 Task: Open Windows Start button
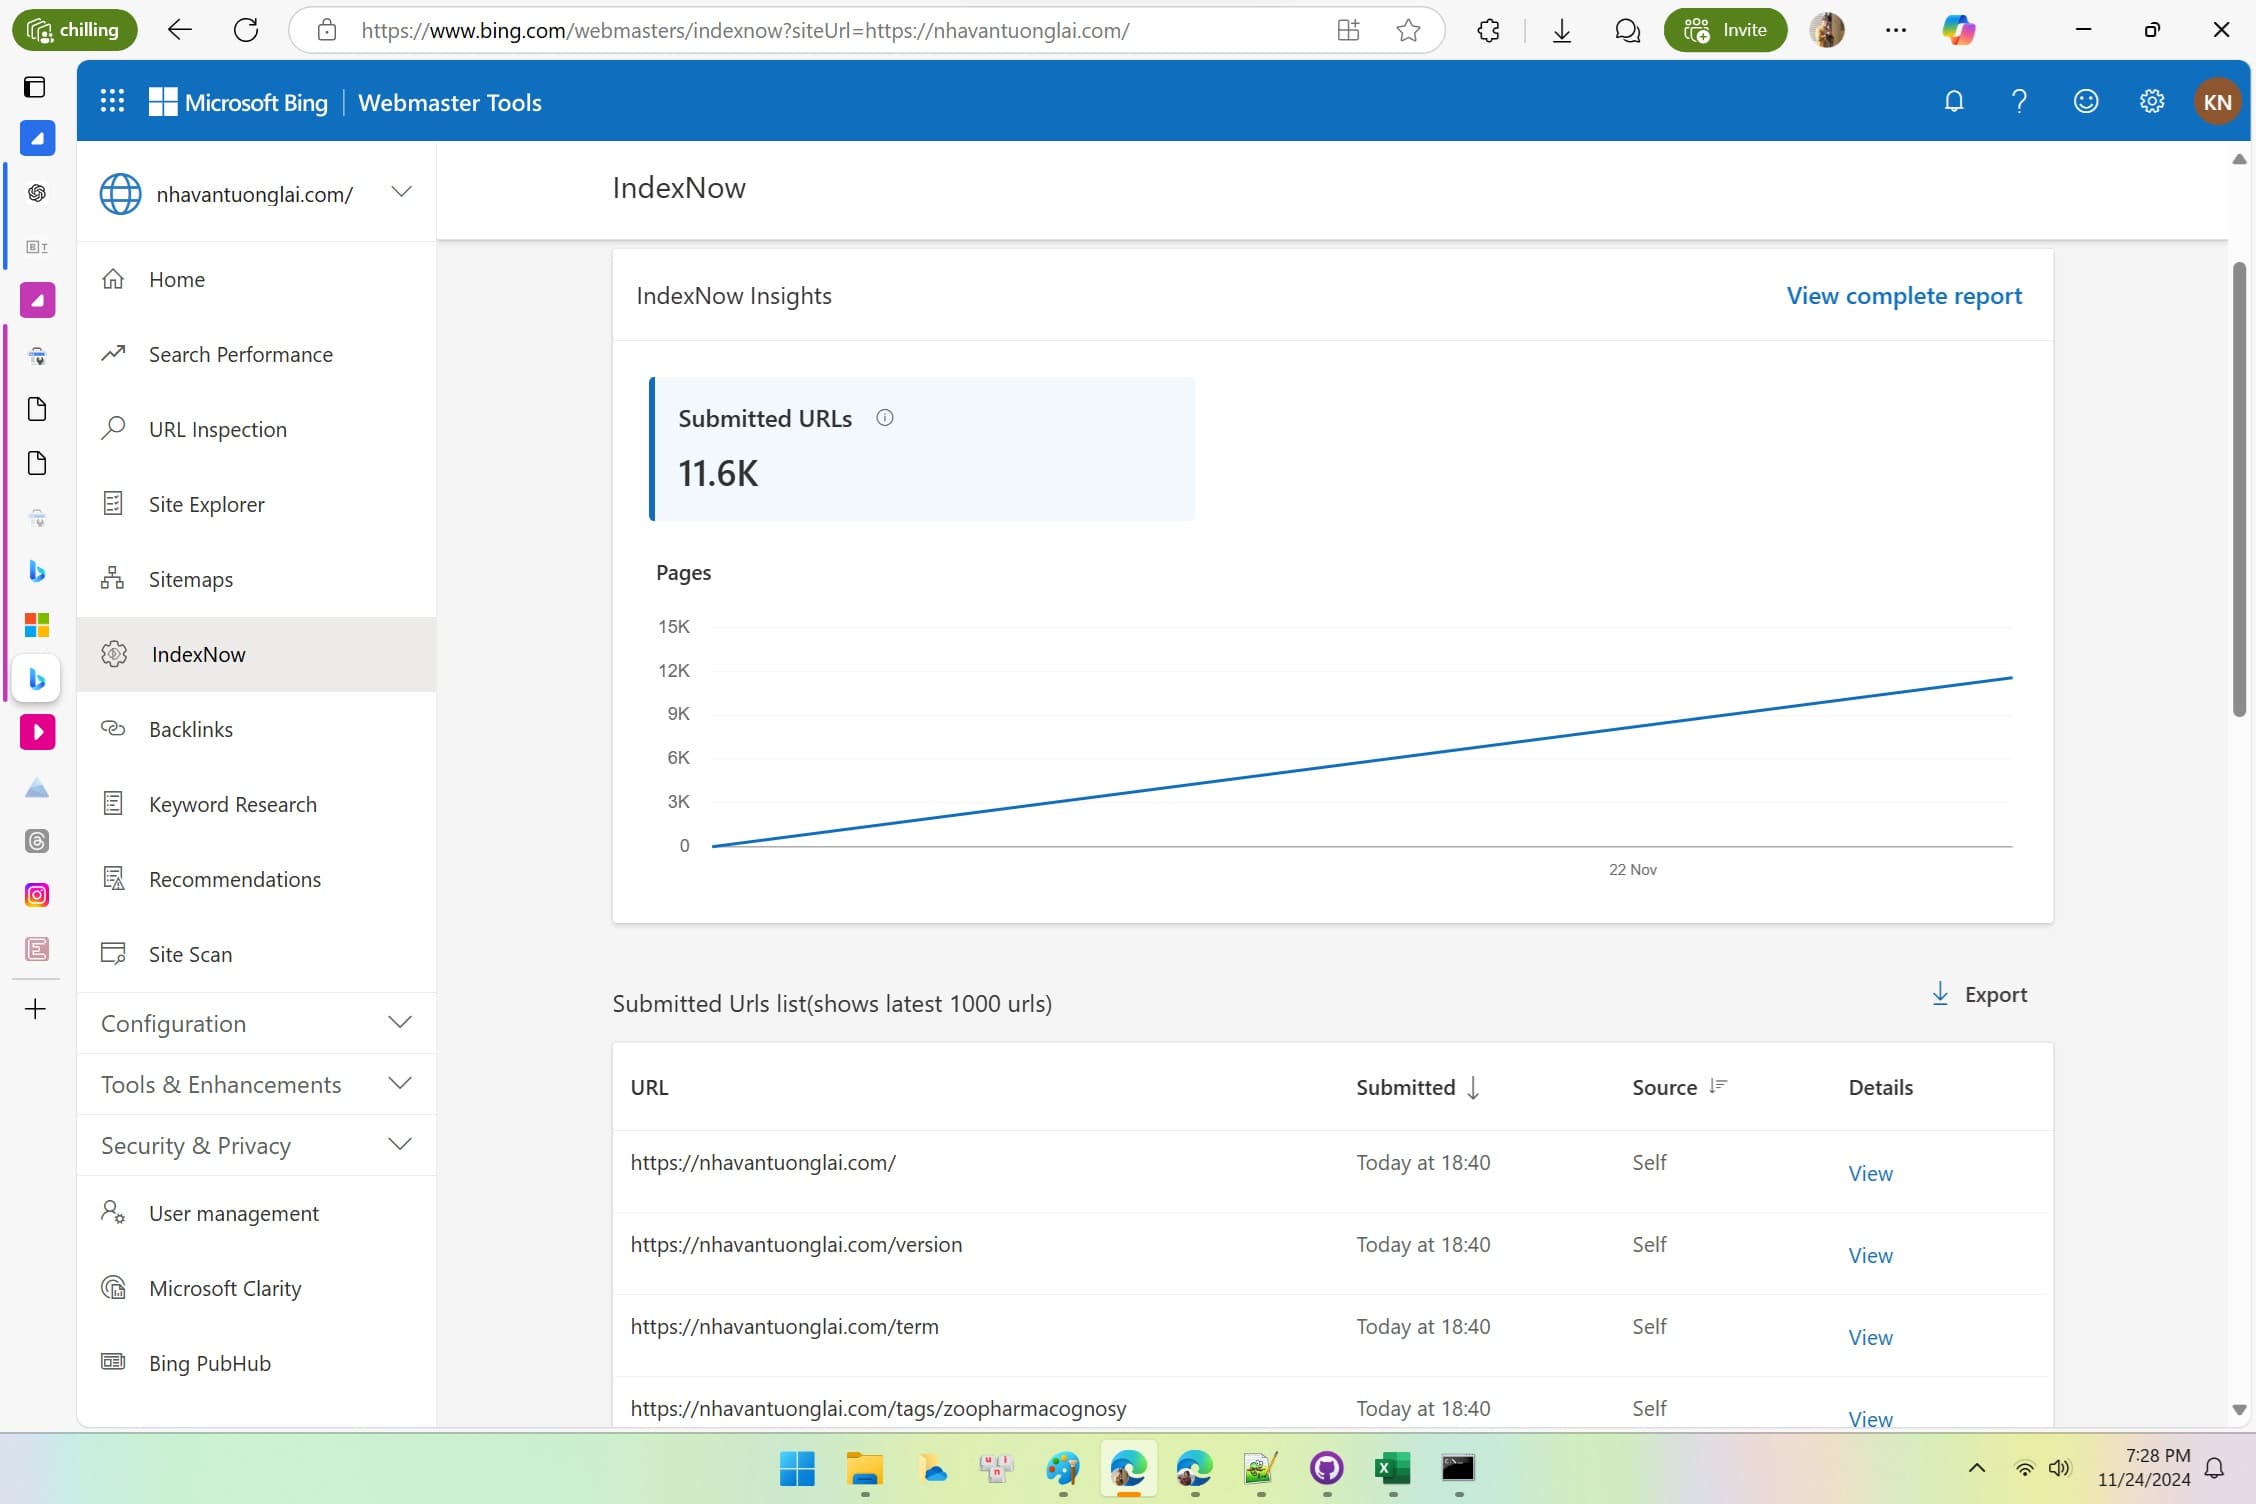pyautogui.click(x=797, y=1468)
